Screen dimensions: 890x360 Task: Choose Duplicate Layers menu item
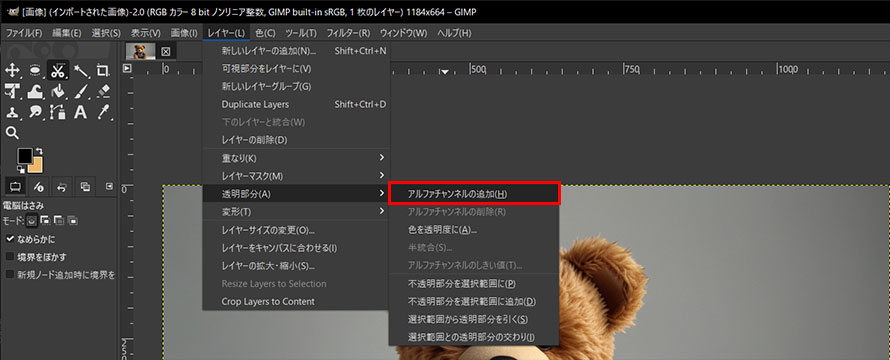pos(296,104)
